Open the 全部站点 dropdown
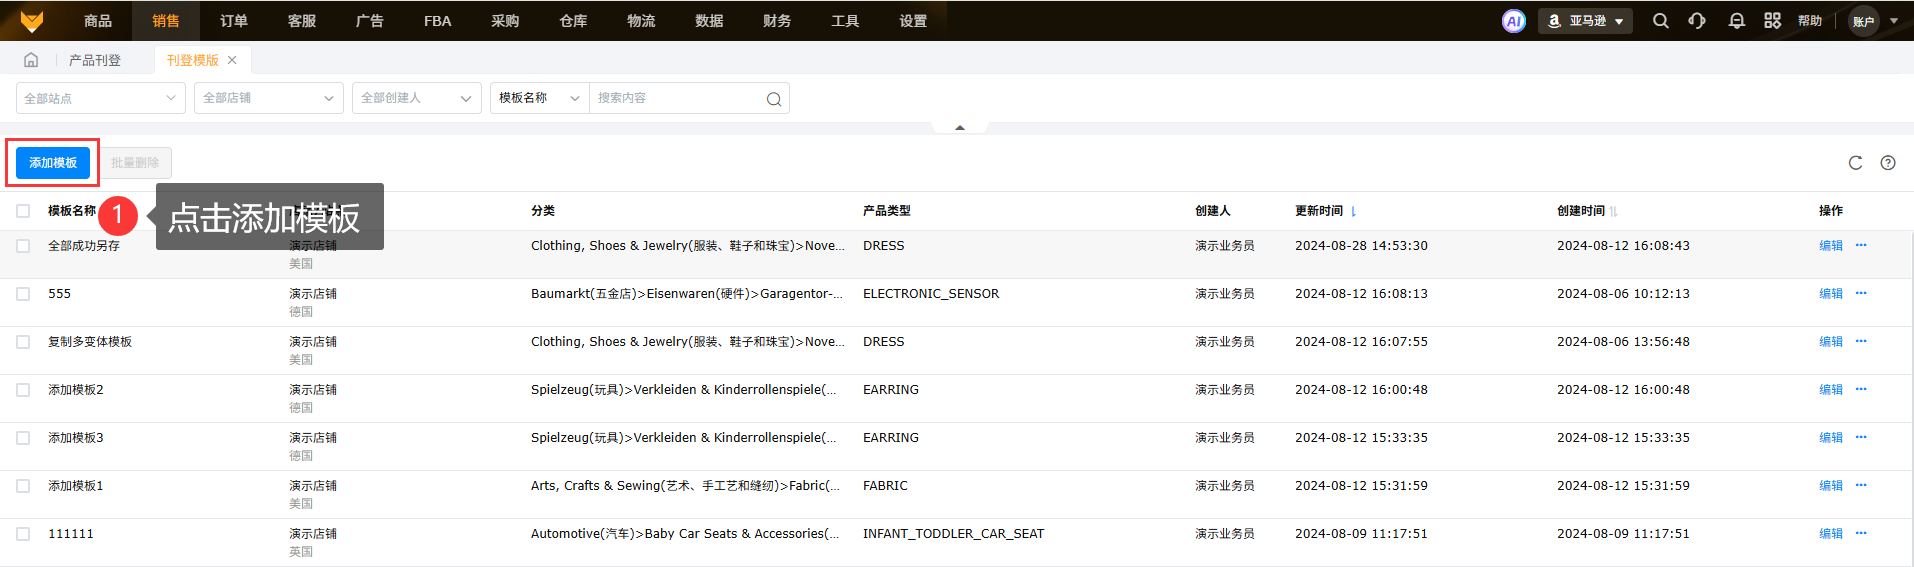 (101, 98)
